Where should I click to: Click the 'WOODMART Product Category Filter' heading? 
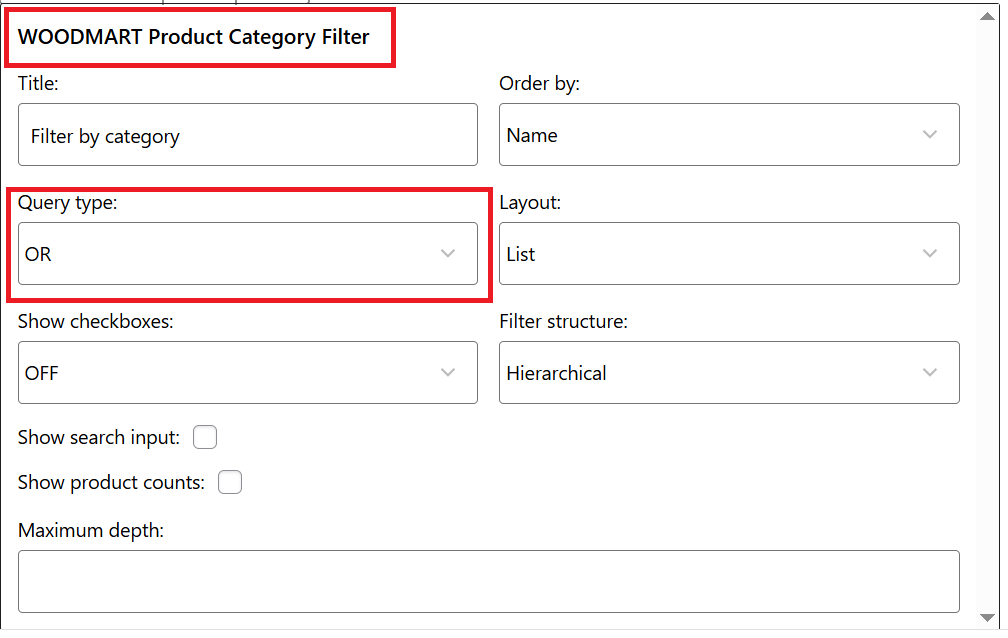tap(194, 37)
